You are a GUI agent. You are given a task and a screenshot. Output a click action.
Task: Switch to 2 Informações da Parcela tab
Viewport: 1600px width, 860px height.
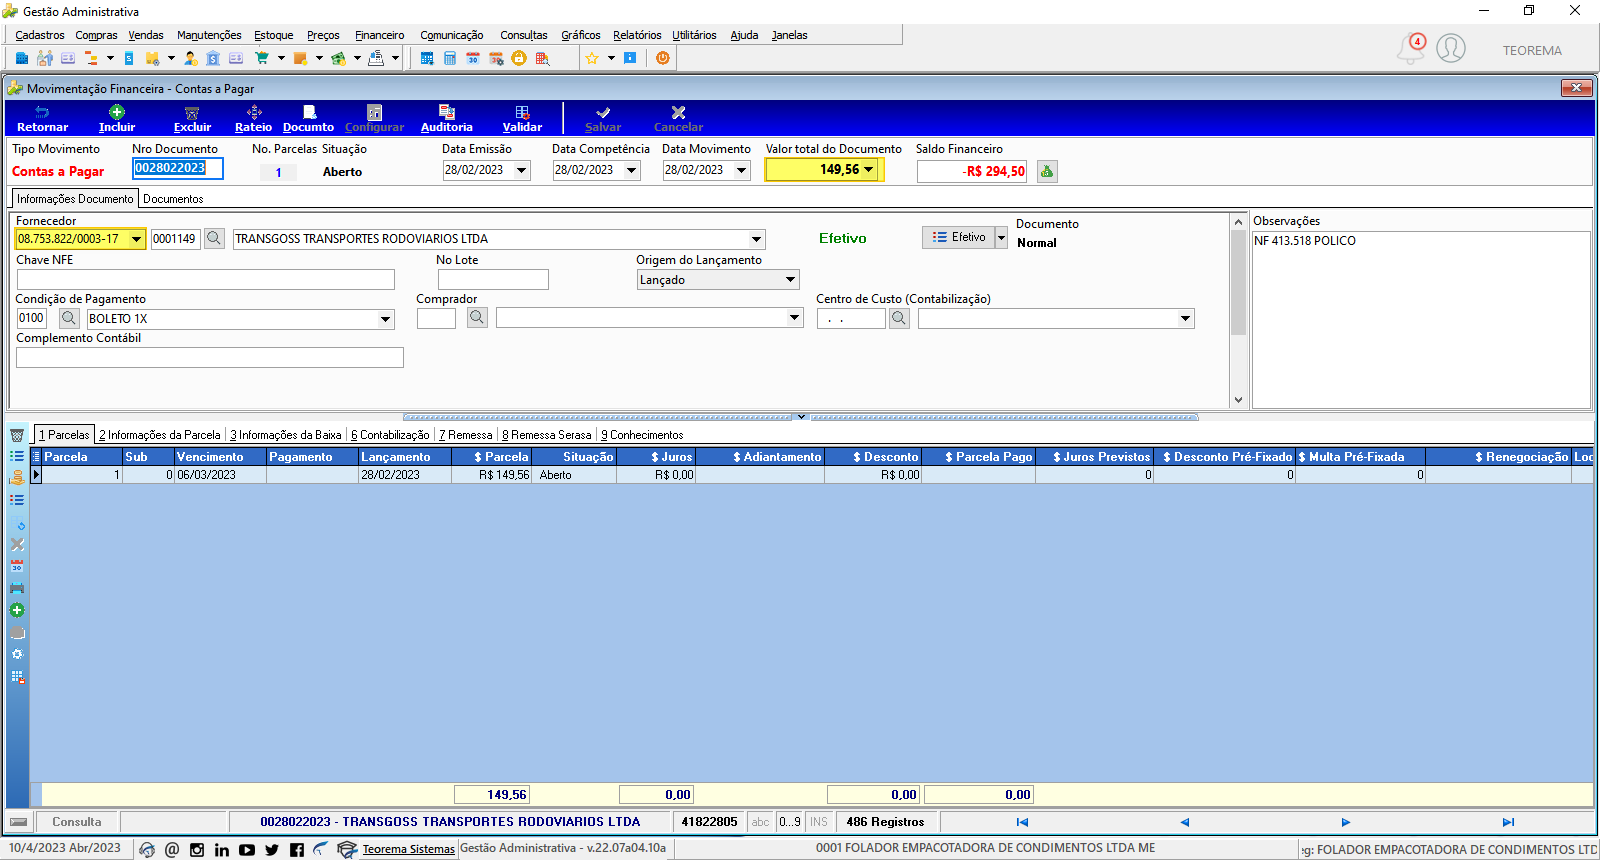coord(160,435)
